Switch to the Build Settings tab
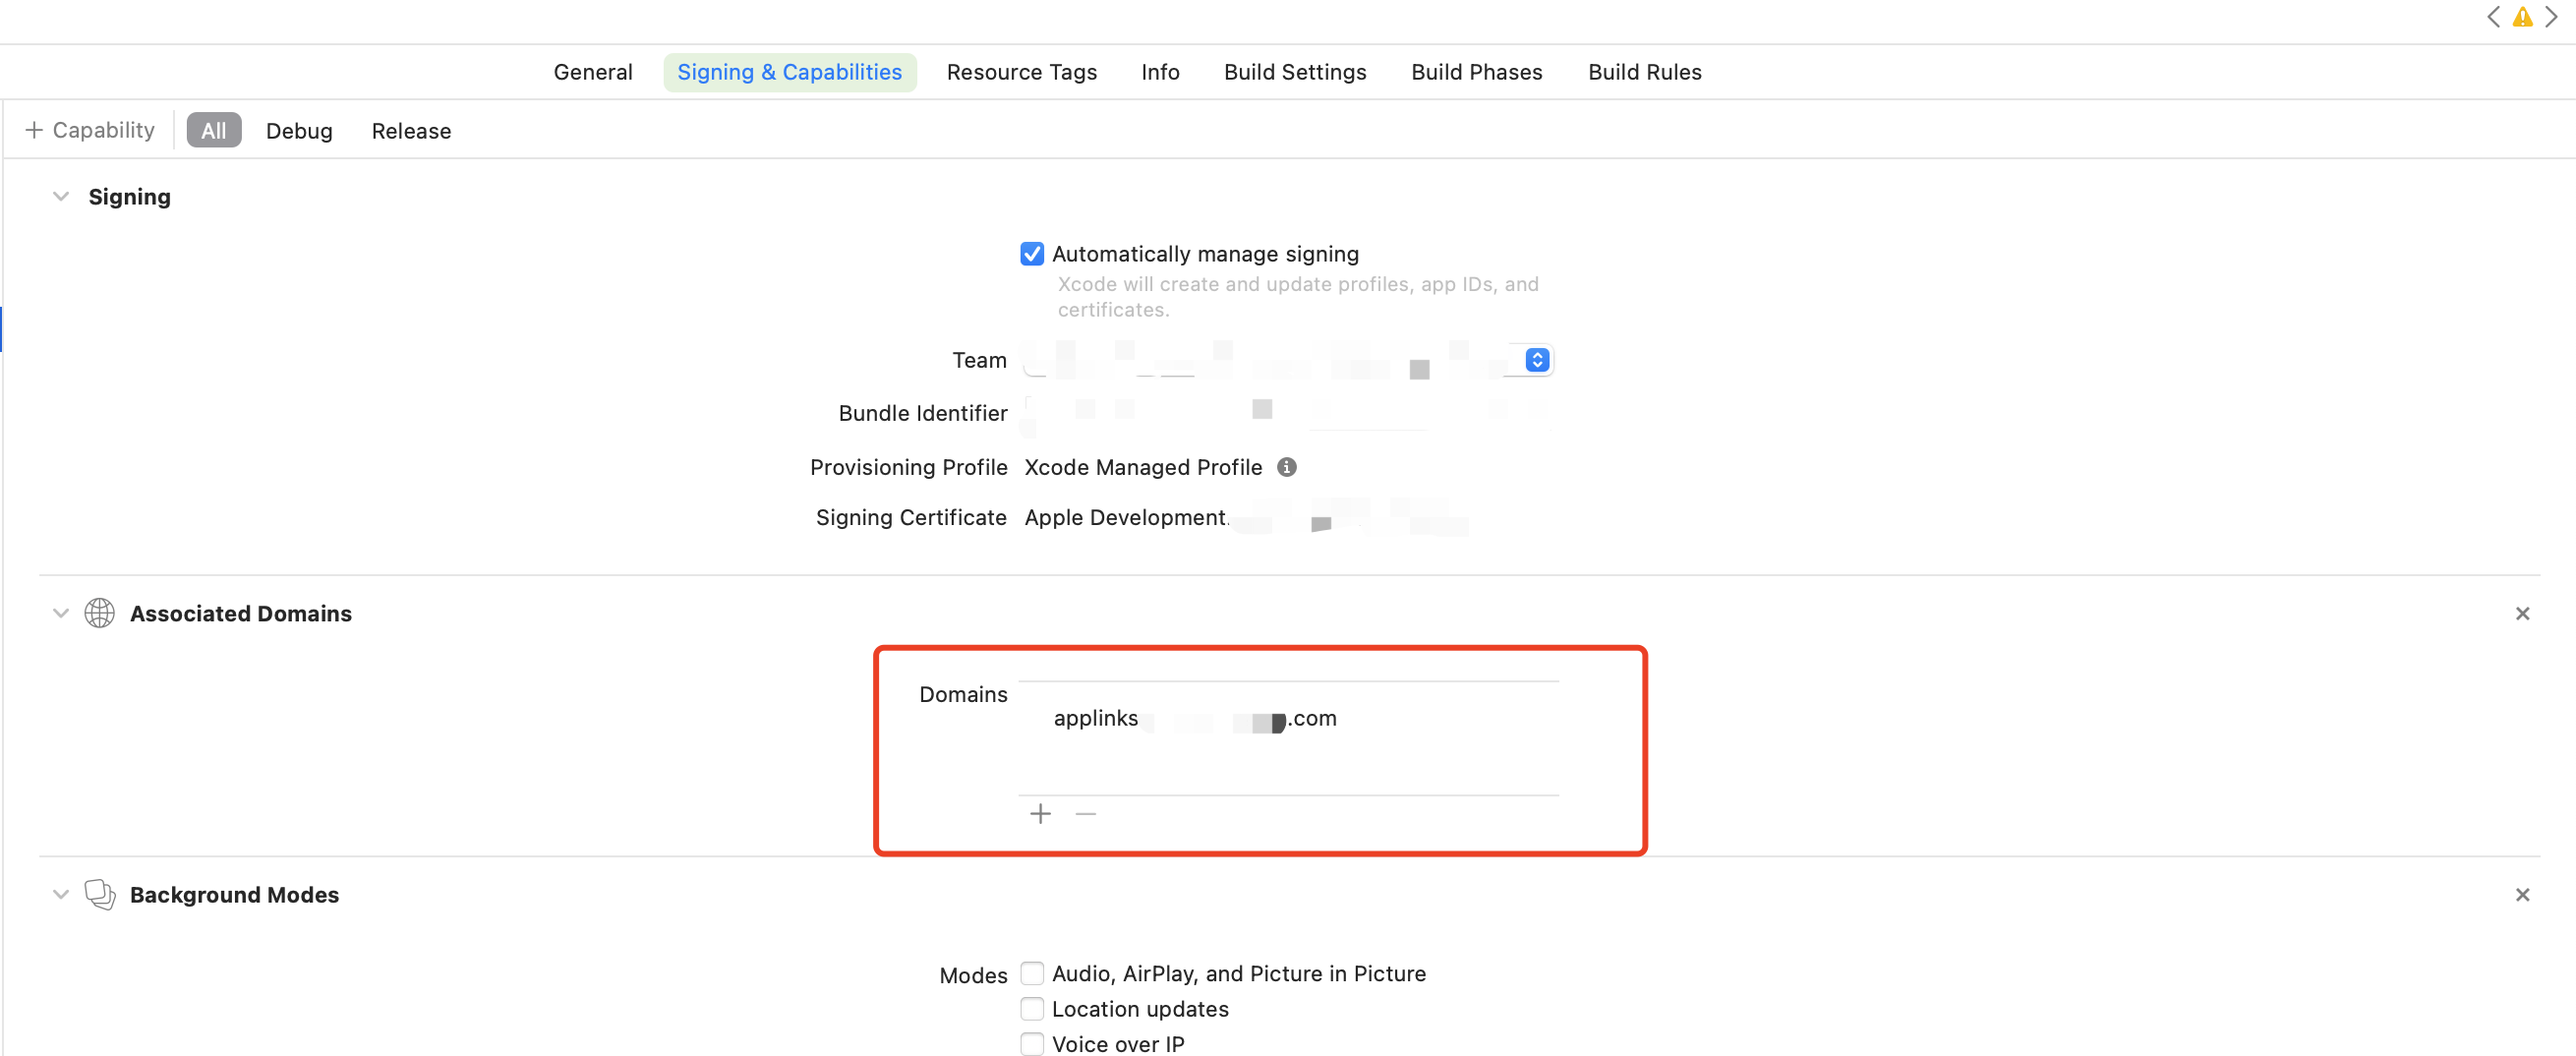This screenshot has height=1056, width=2576. [x=1294, y=71]
